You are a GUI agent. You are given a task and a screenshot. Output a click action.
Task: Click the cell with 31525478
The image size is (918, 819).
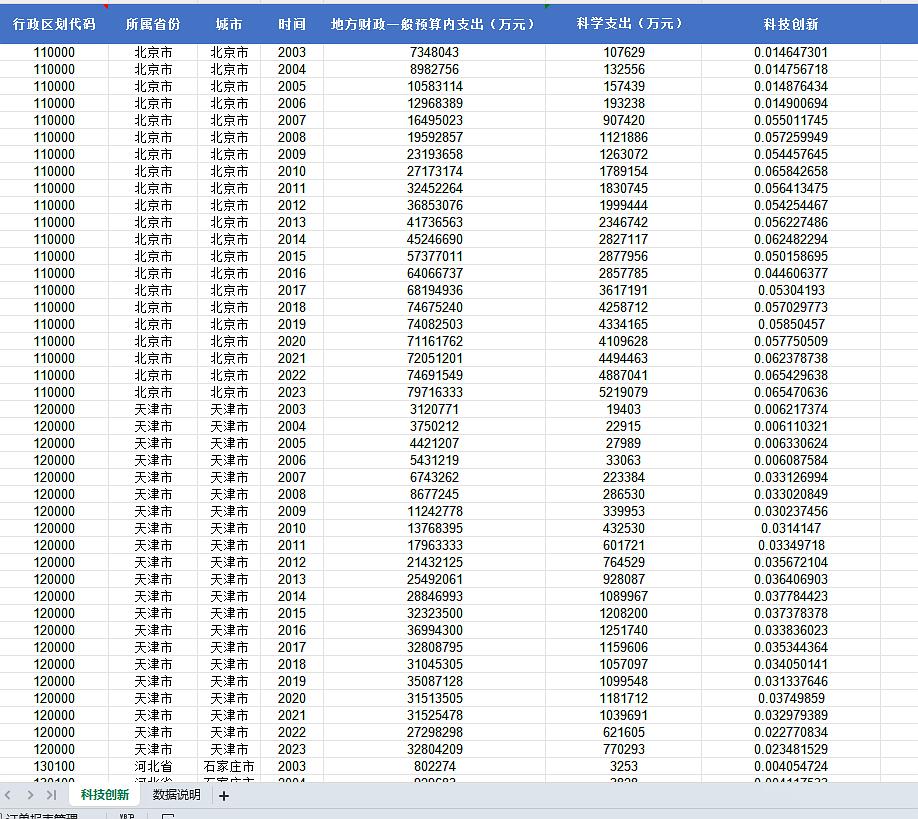[434, 714]
